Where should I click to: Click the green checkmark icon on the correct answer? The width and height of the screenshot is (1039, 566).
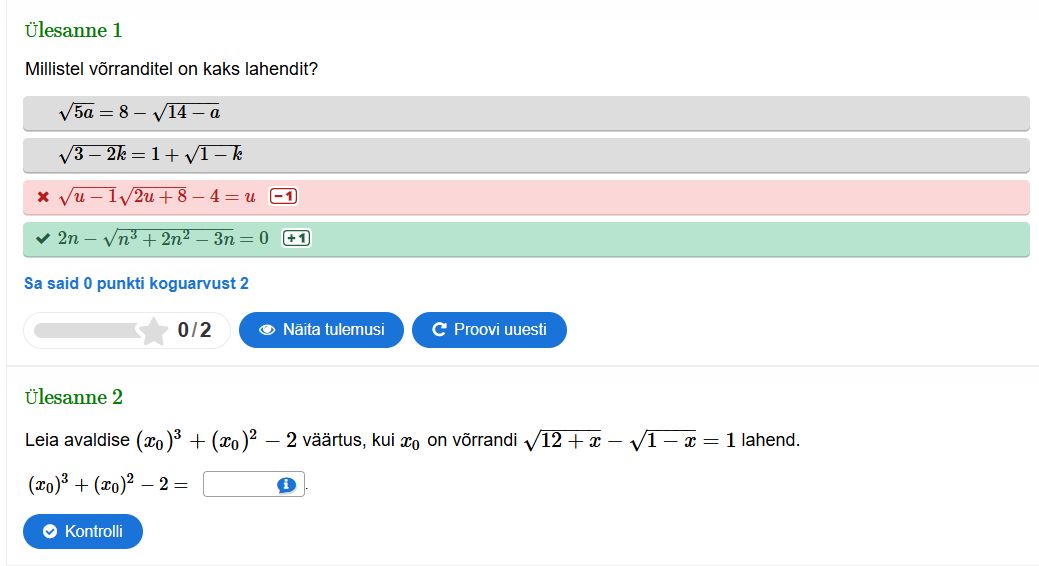point(42,239)
